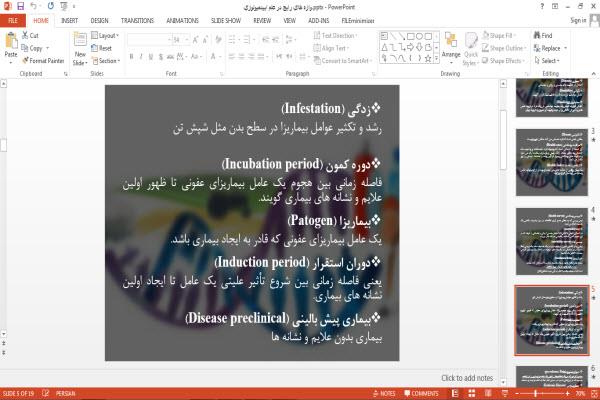
Task: Toggle the Comments pane from the status bar
Action: [x=421, y=393]
